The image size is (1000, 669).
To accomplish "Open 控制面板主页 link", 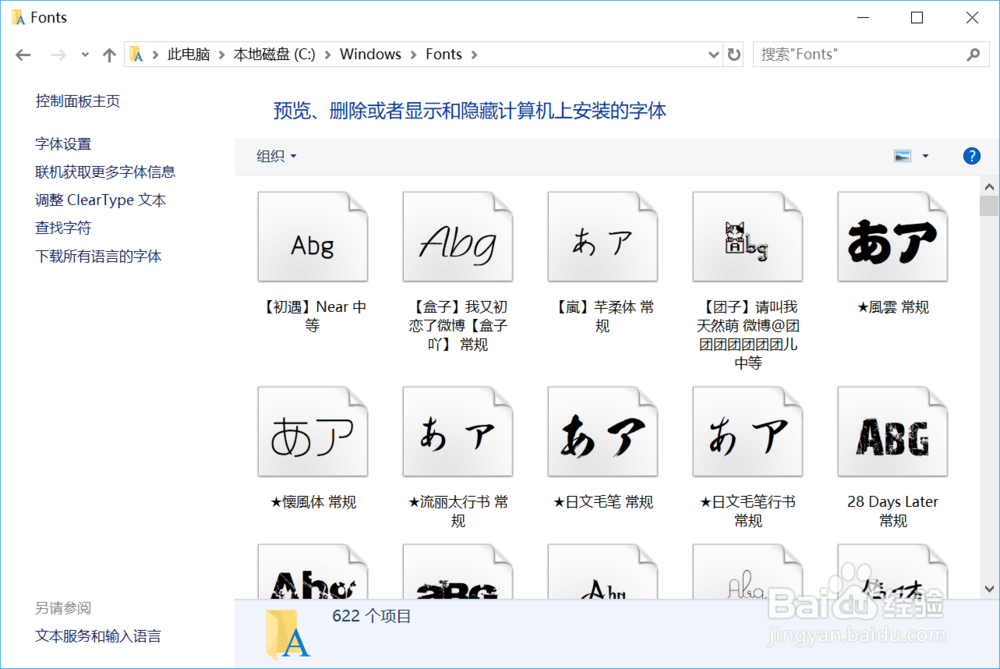I will point(77,101).
